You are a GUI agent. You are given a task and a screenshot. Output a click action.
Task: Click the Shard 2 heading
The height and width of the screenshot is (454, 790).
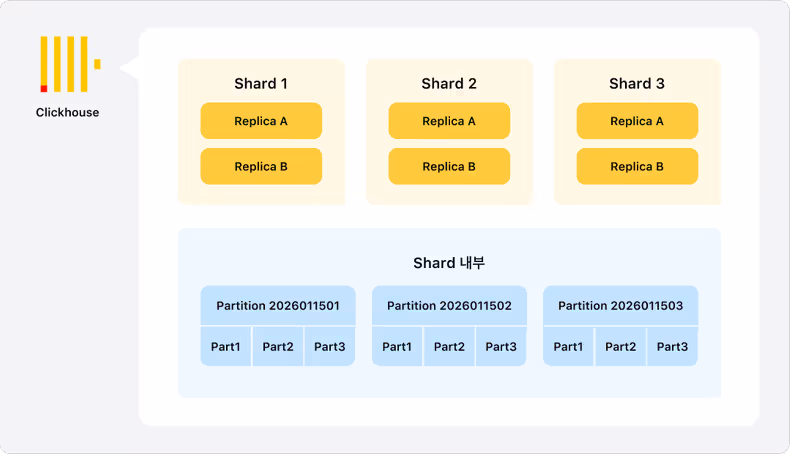pos(449,84)
